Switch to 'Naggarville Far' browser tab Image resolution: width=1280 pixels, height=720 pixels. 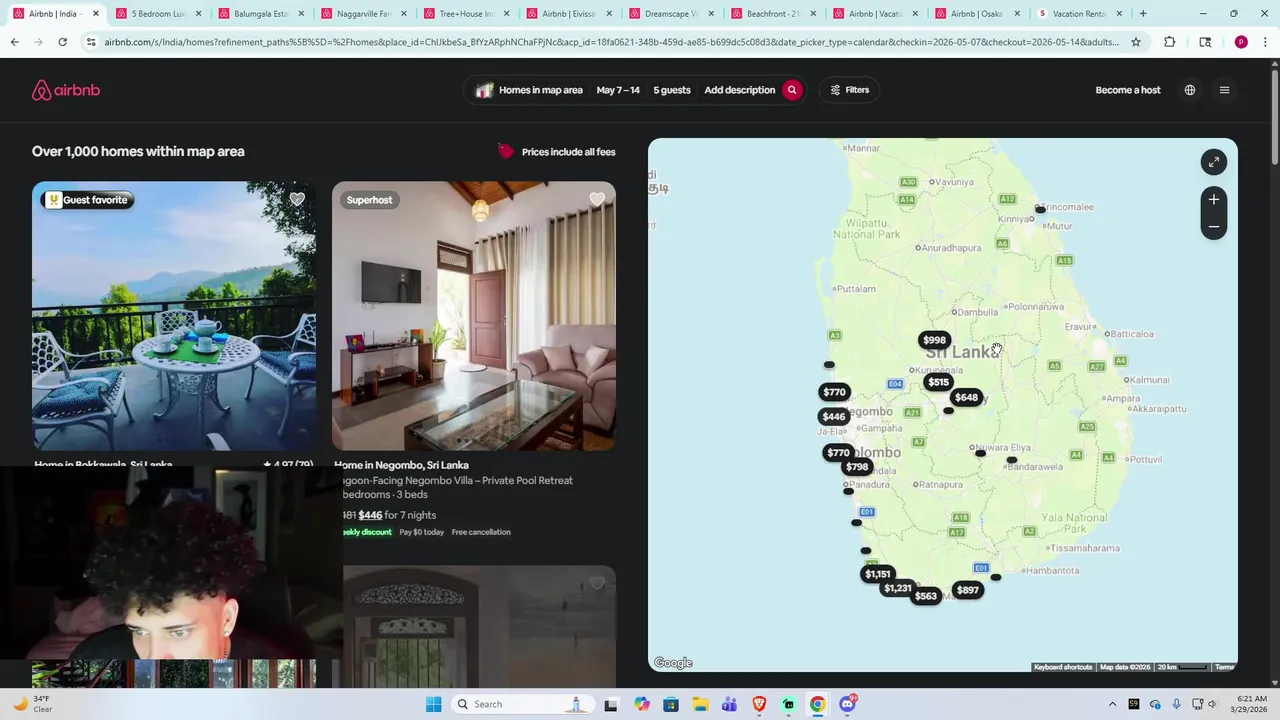(362, 14)
